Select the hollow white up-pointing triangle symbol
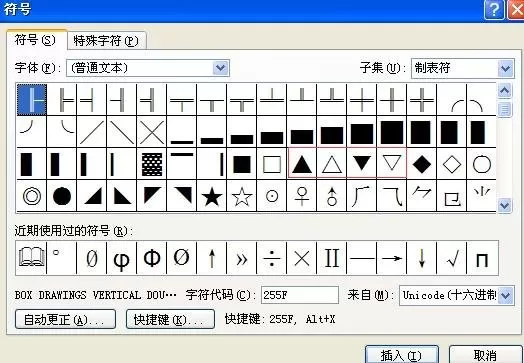 [x=332, y=164]
